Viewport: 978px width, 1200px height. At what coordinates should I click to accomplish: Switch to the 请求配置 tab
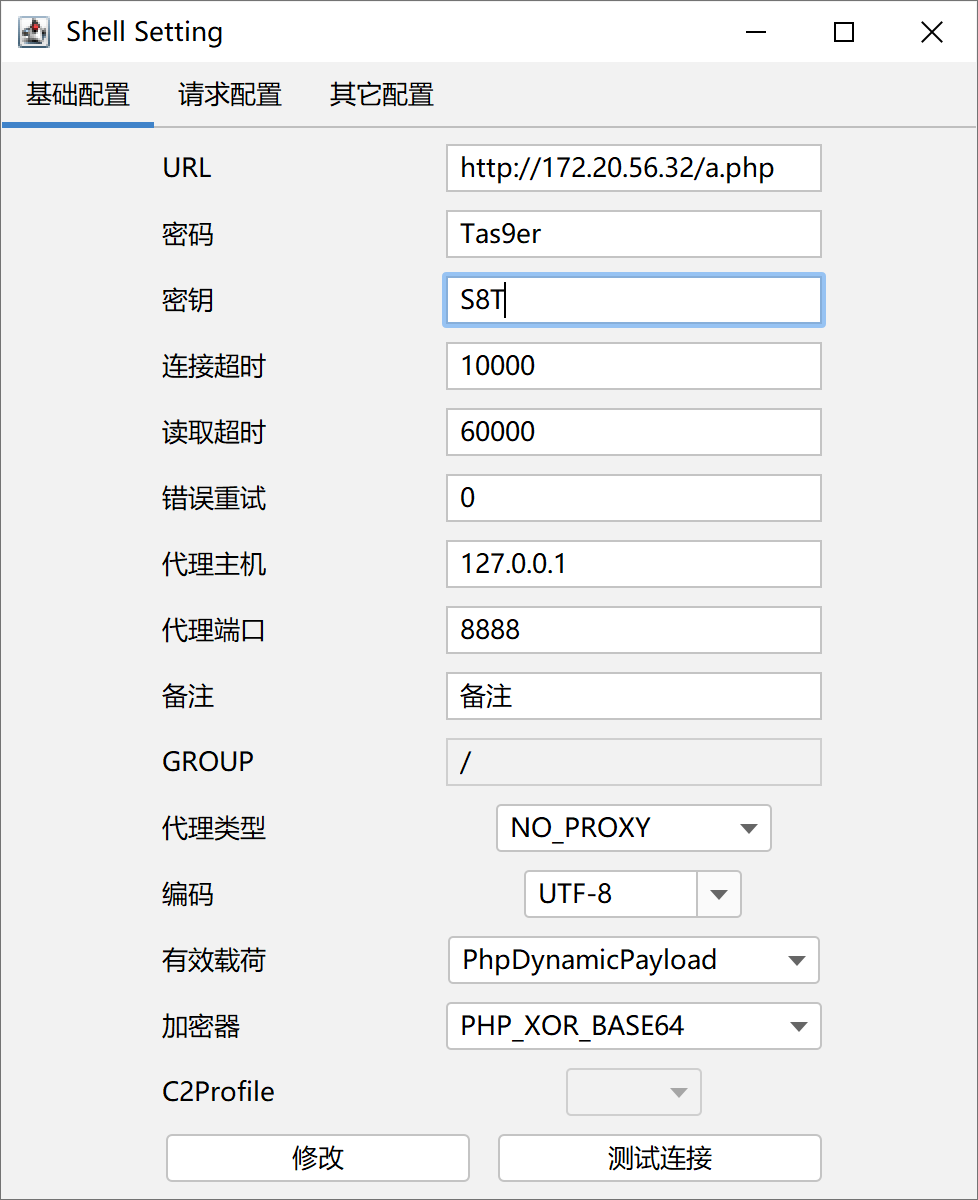click(x=230, y=95)
